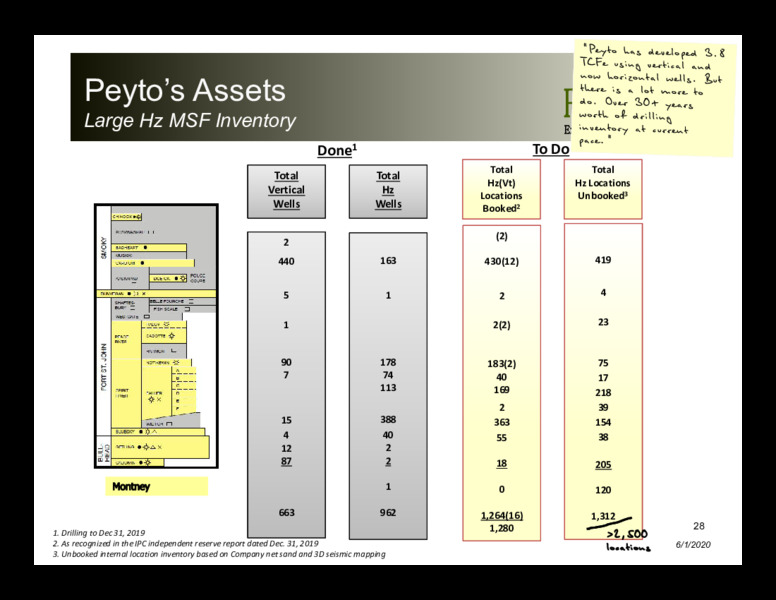The image size is (776, 600).
Task: Select the "663" vertical wells total
Action: coord(287,512)
